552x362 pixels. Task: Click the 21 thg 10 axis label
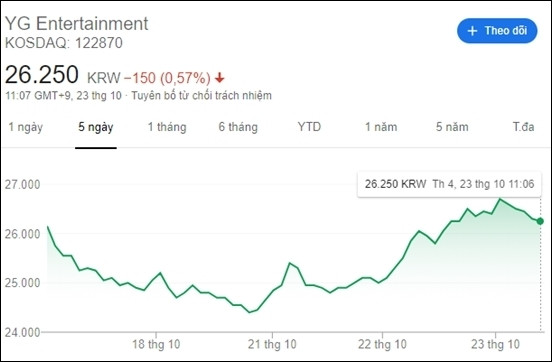click(272, 344)
